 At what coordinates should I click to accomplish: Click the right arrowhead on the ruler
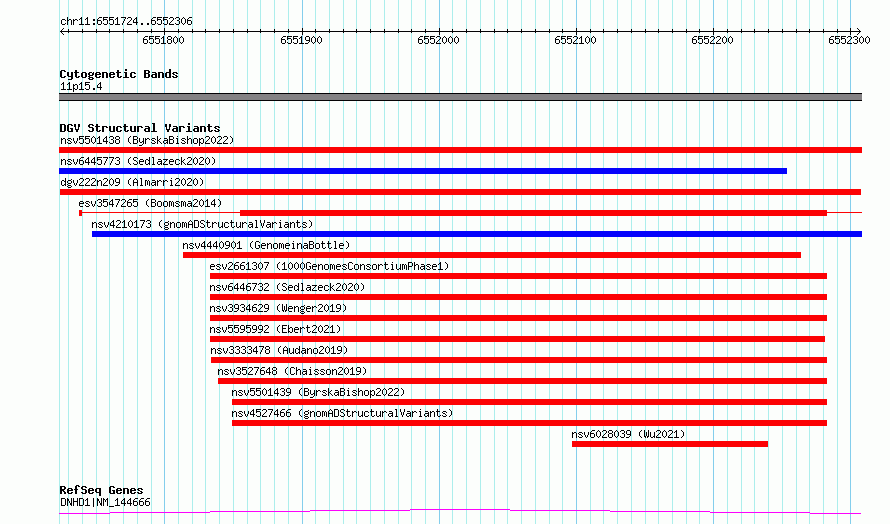coord(858,32)
